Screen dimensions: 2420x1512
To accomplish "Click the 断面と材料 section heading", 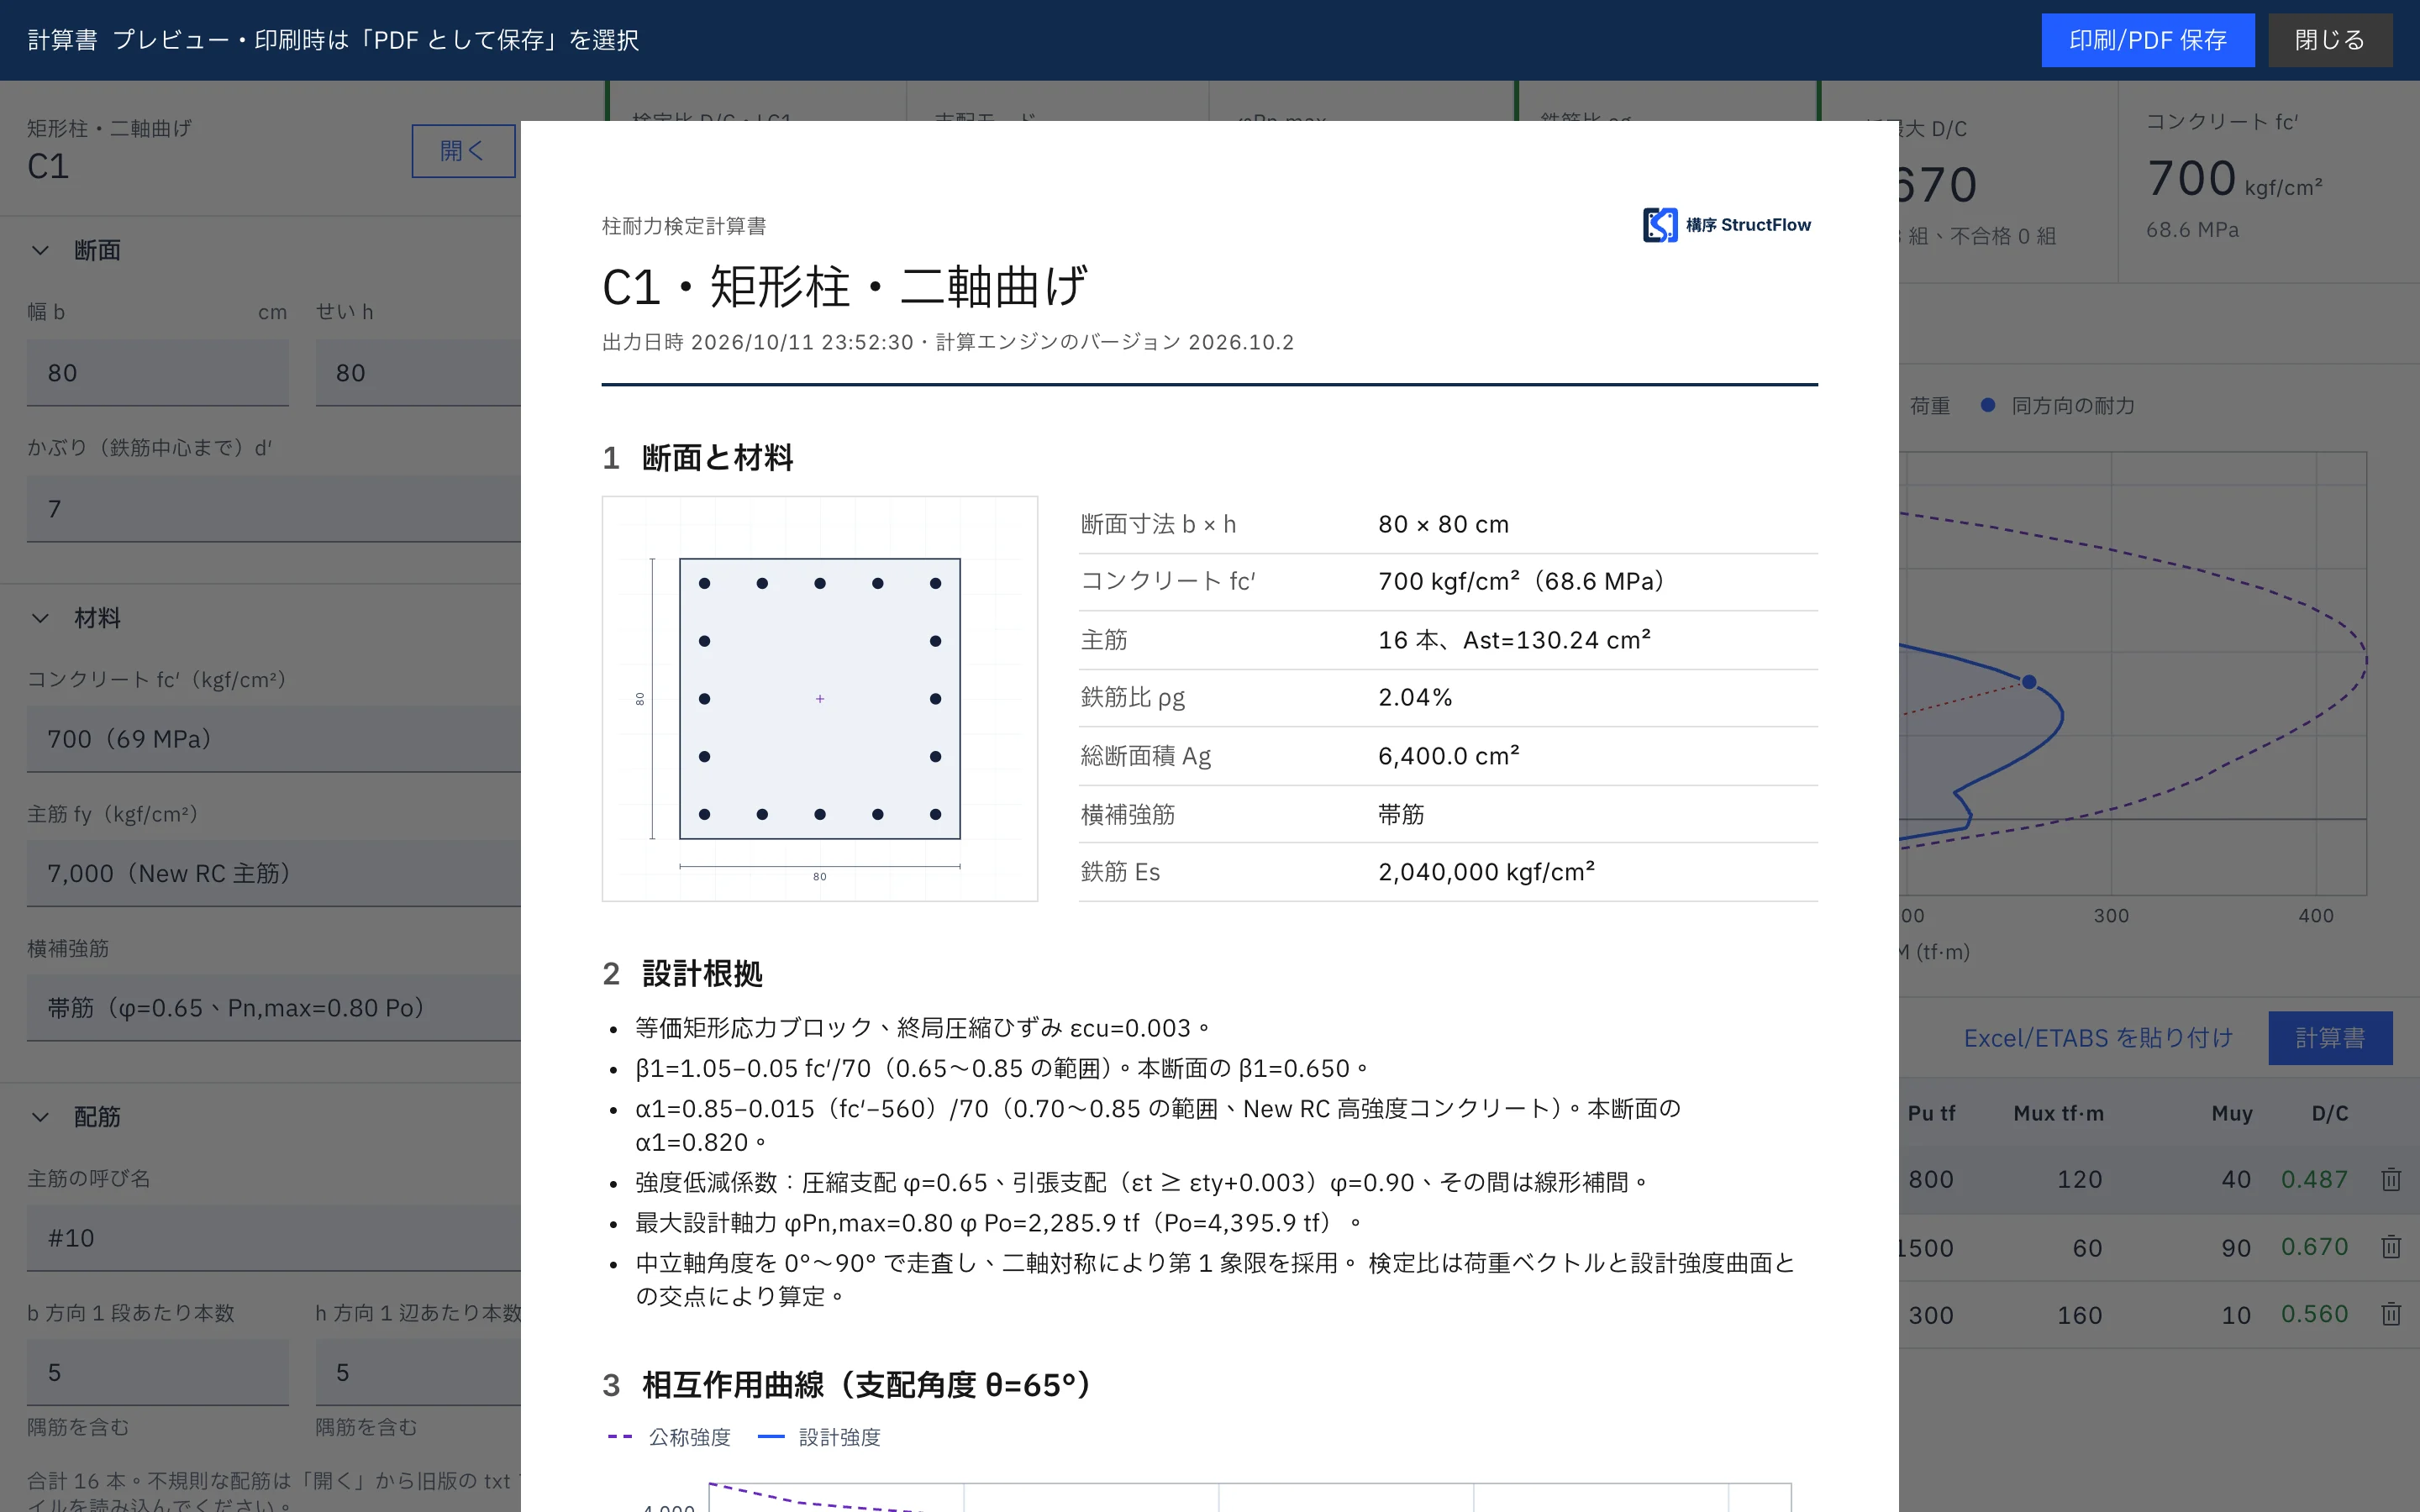I will pyautogui.click(x=717, y=458).
